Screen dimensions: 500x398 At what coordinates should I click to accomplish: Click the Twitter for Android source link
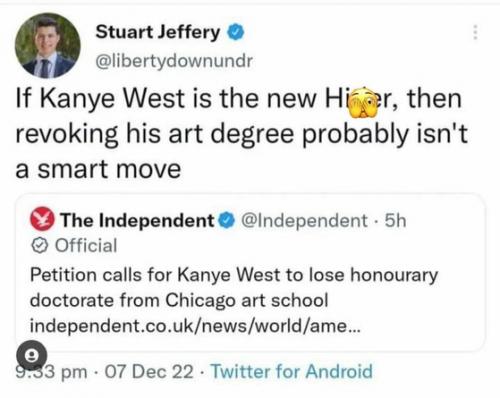(x=292, y=371)
